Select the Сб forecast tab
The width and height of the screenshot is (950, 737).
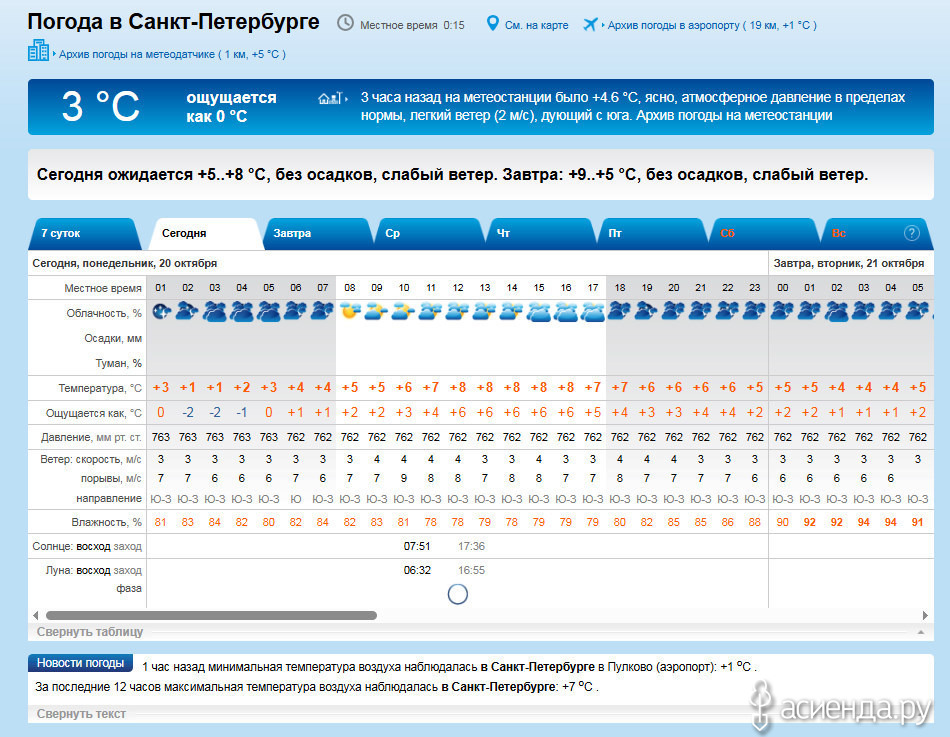click(727, 234)
